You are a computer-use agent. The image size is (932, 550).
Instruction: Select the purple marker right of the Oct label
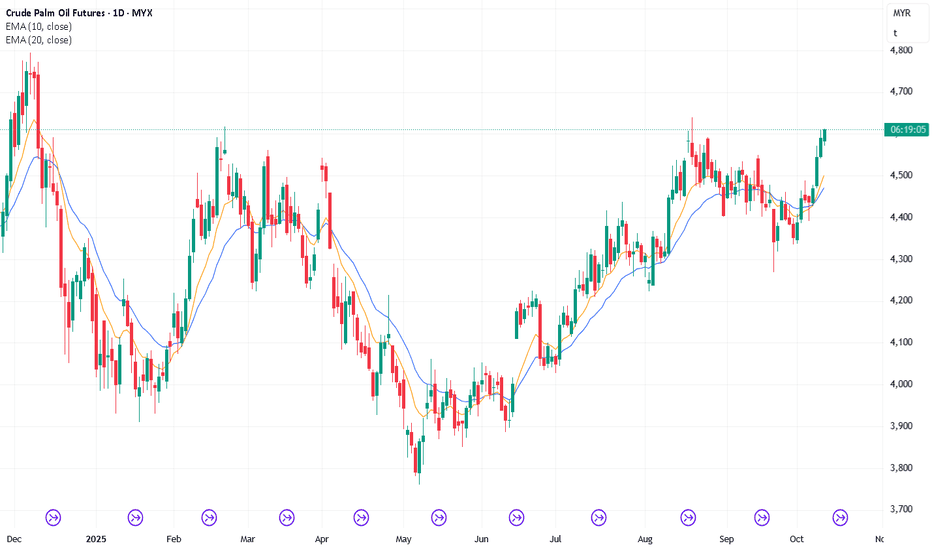coord(840,517)
